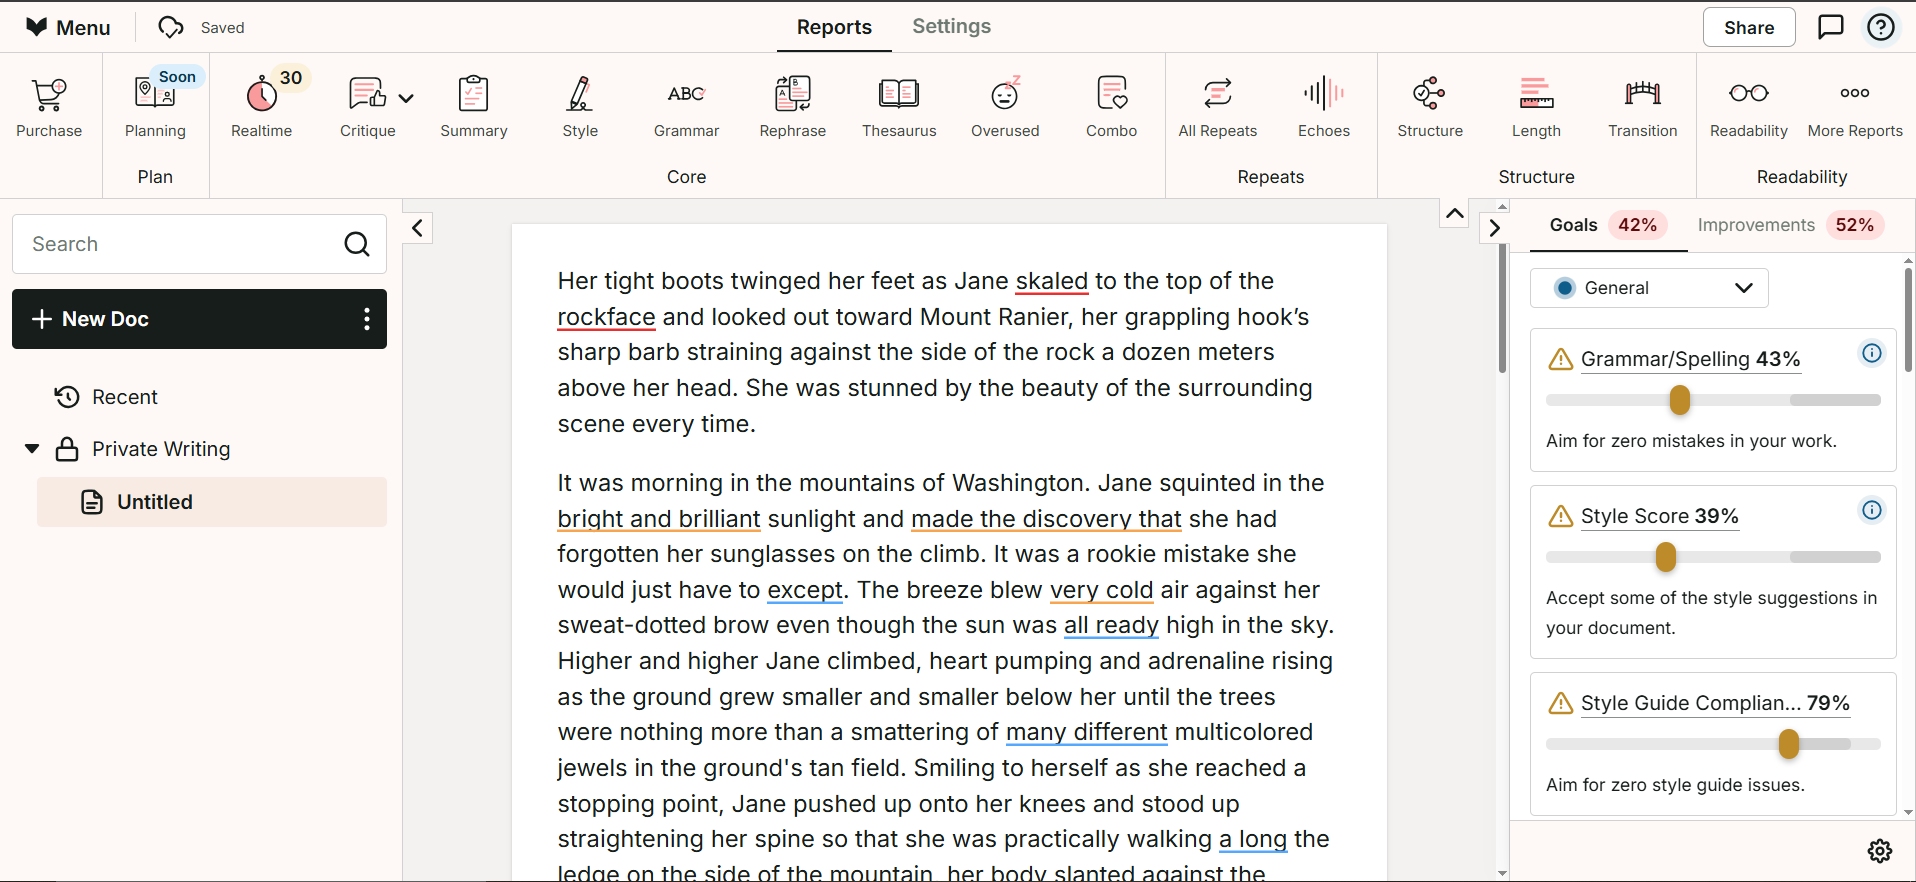Click the underlined phrase many different

point(1086,732)
